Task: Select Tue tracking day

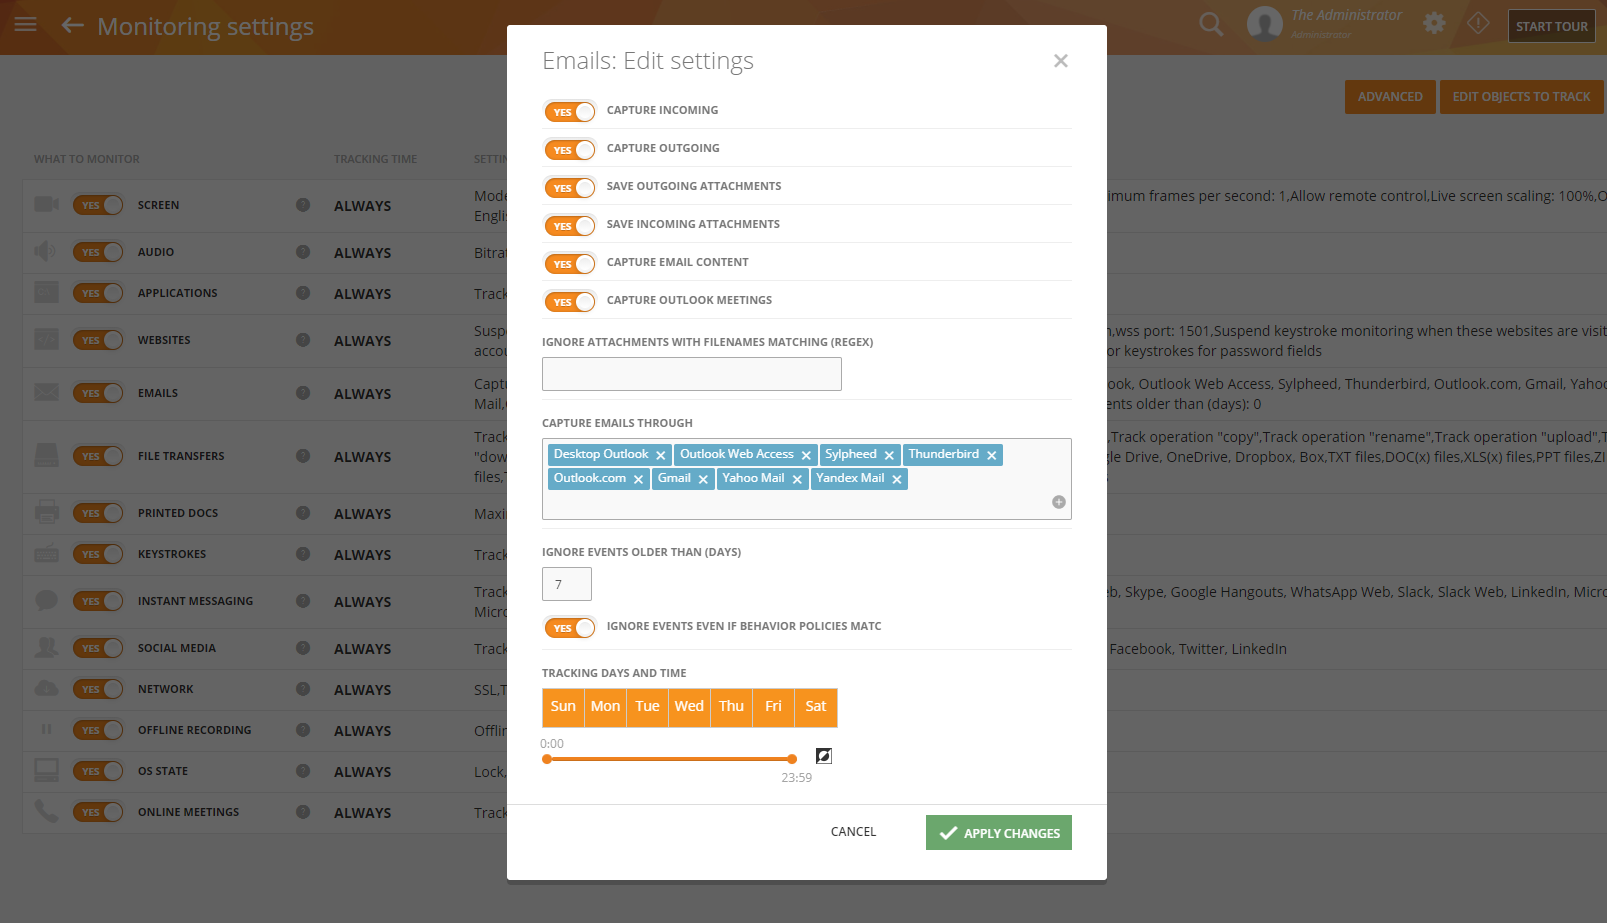Action: point(647,707)
